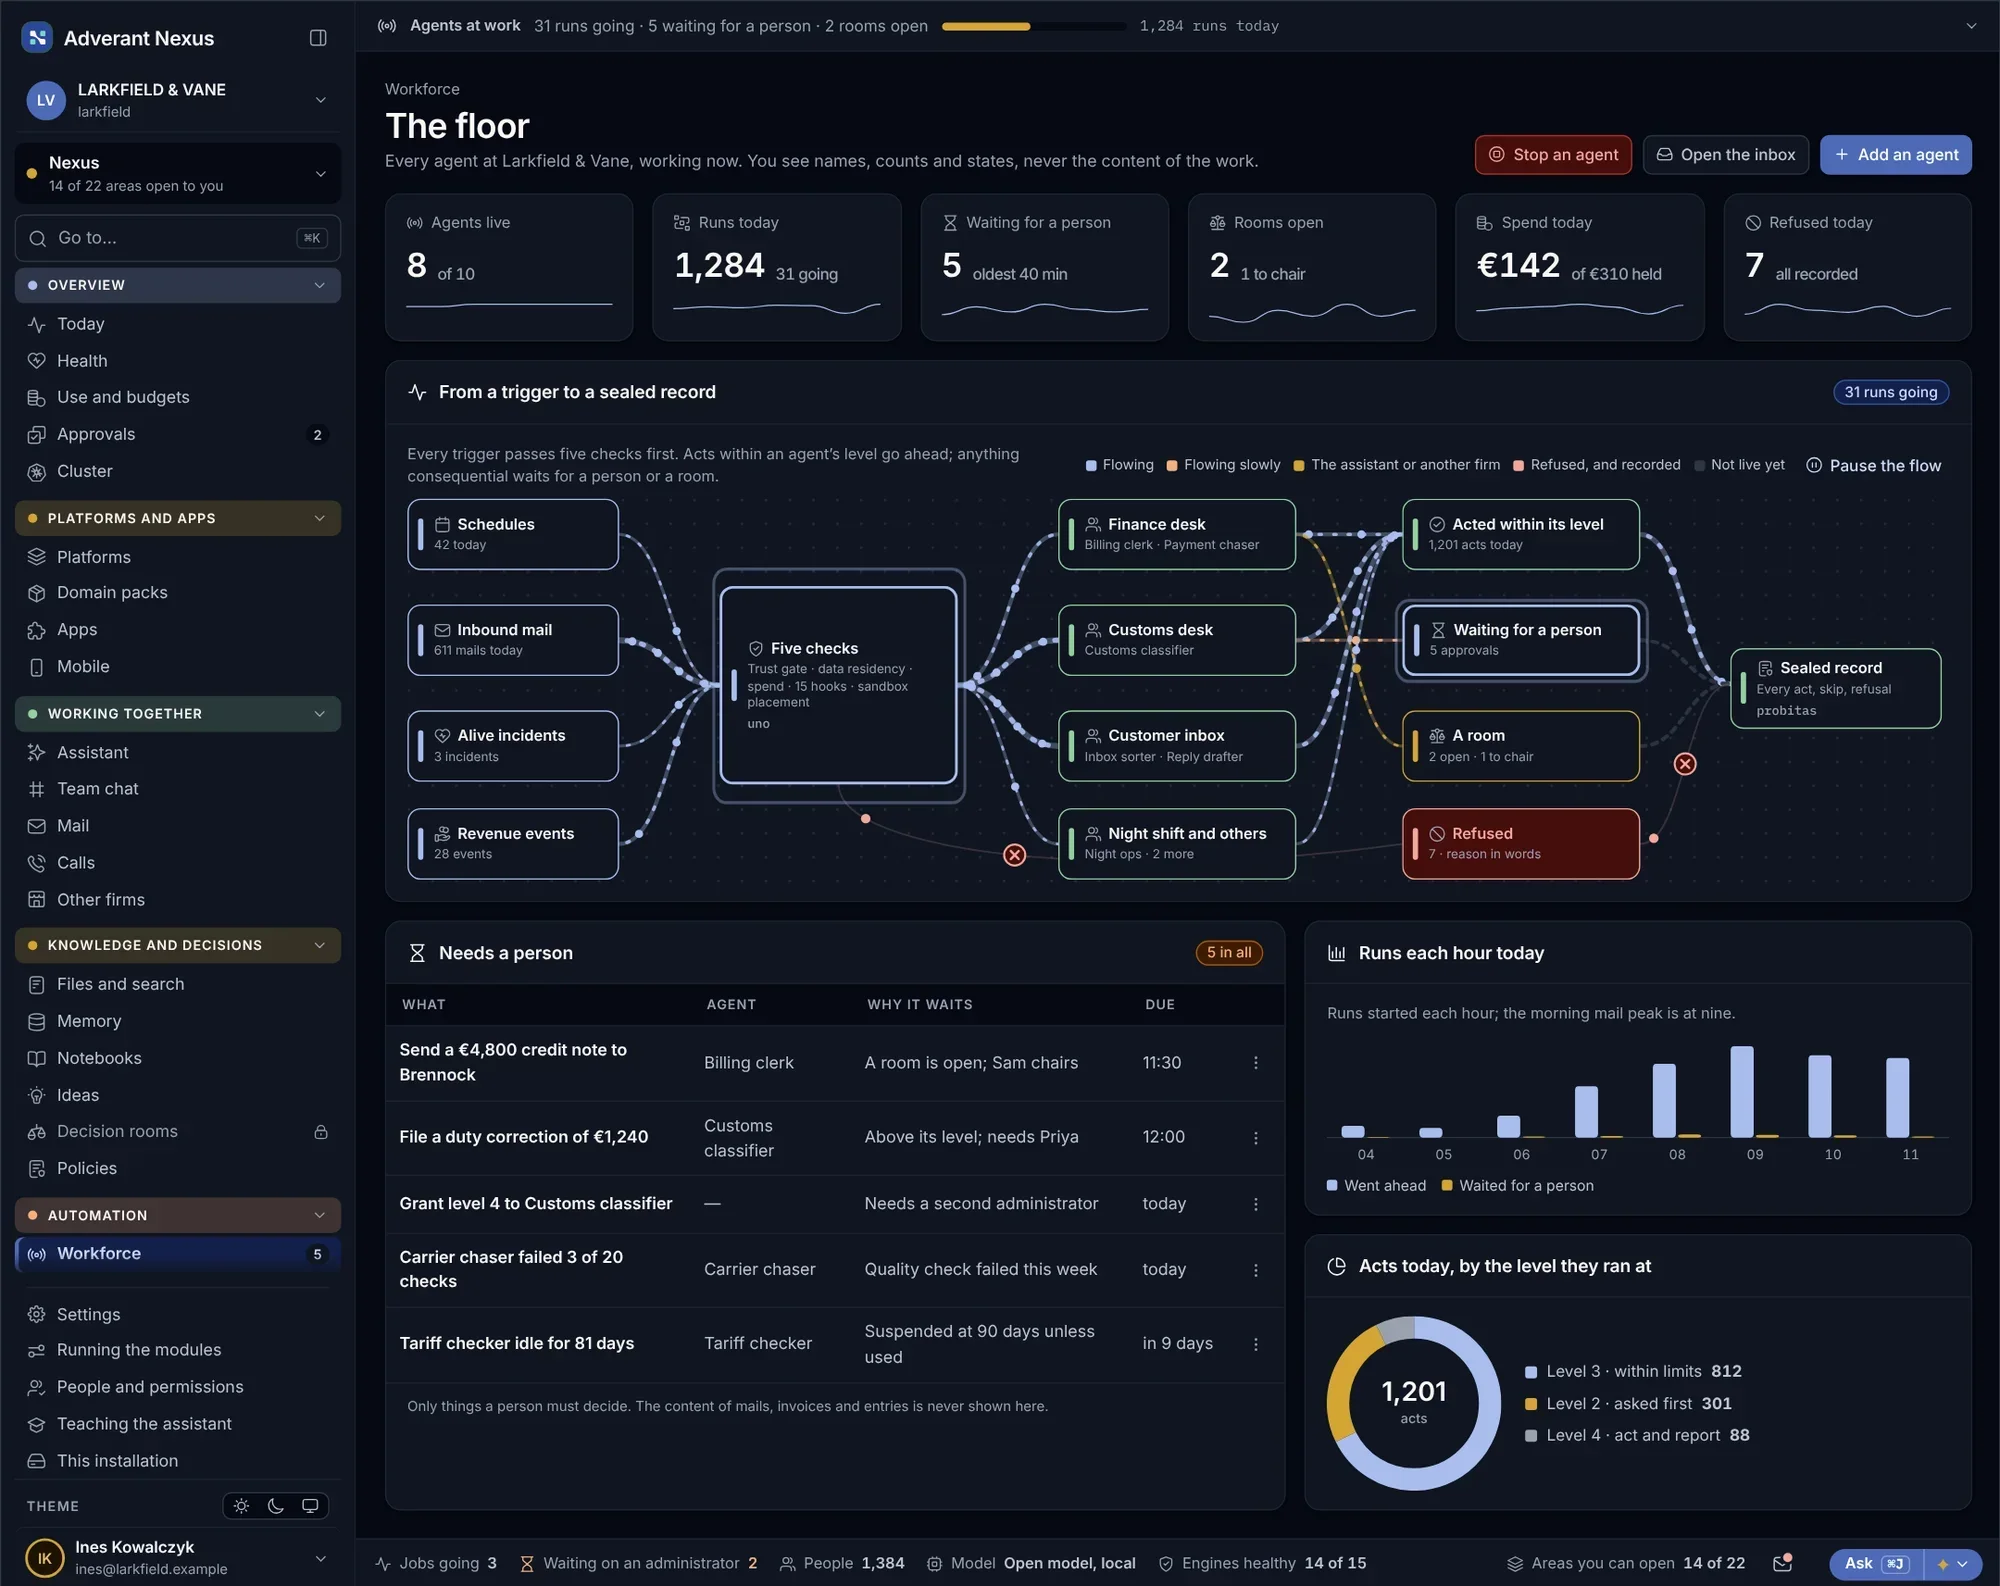Select the Five checks node in the flow
2000x1586 pixels.
tap(838, 686)
